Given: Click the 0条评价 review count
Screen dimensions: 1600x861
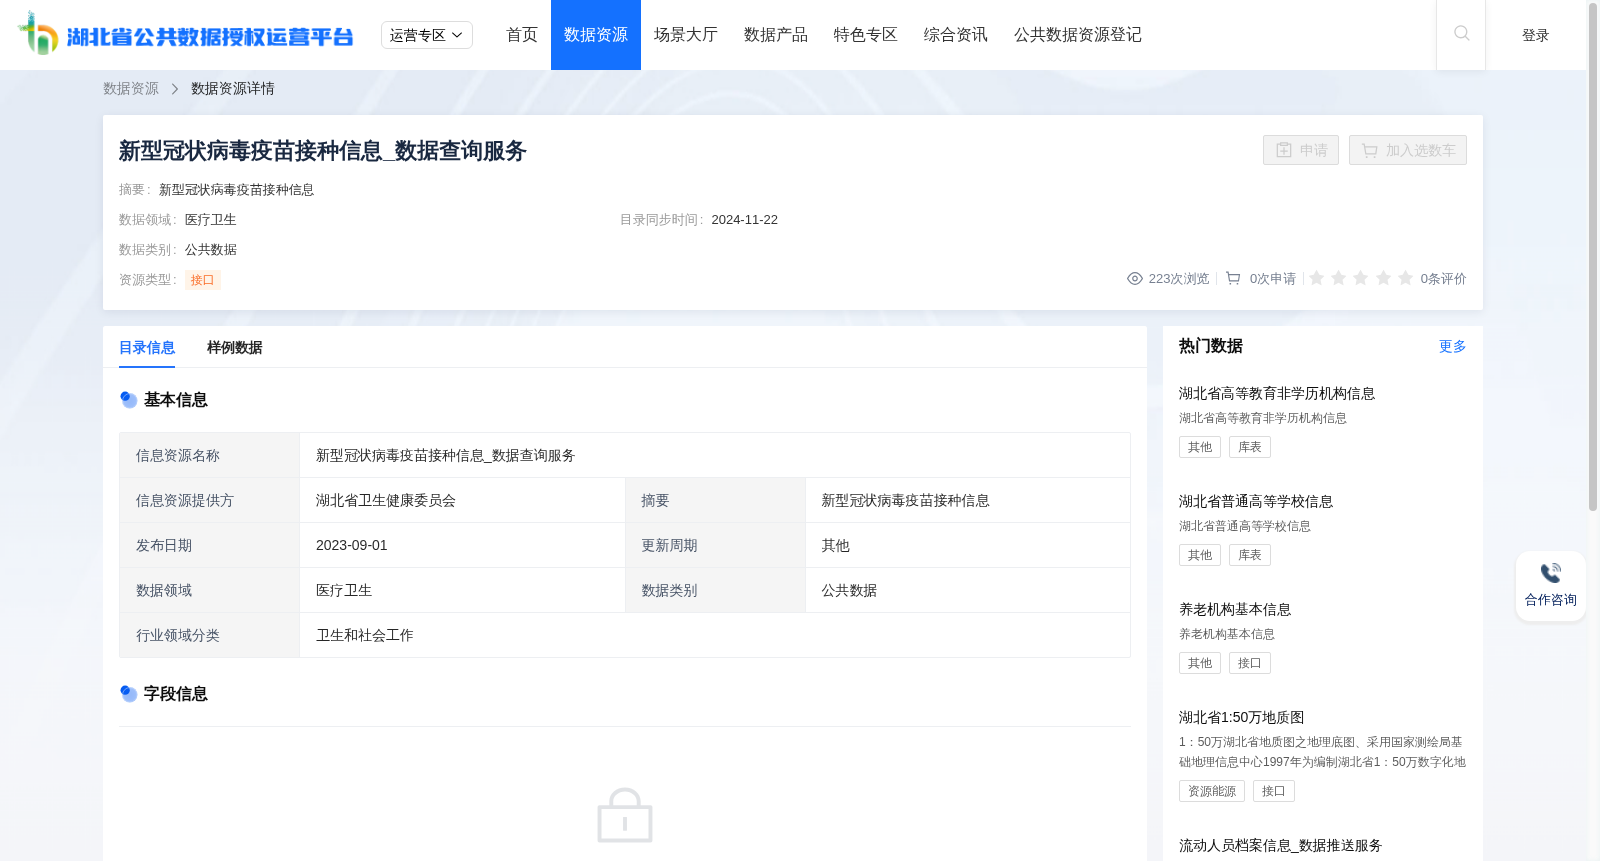Looking at the screenshot, I should click(x=1444, y=279).
